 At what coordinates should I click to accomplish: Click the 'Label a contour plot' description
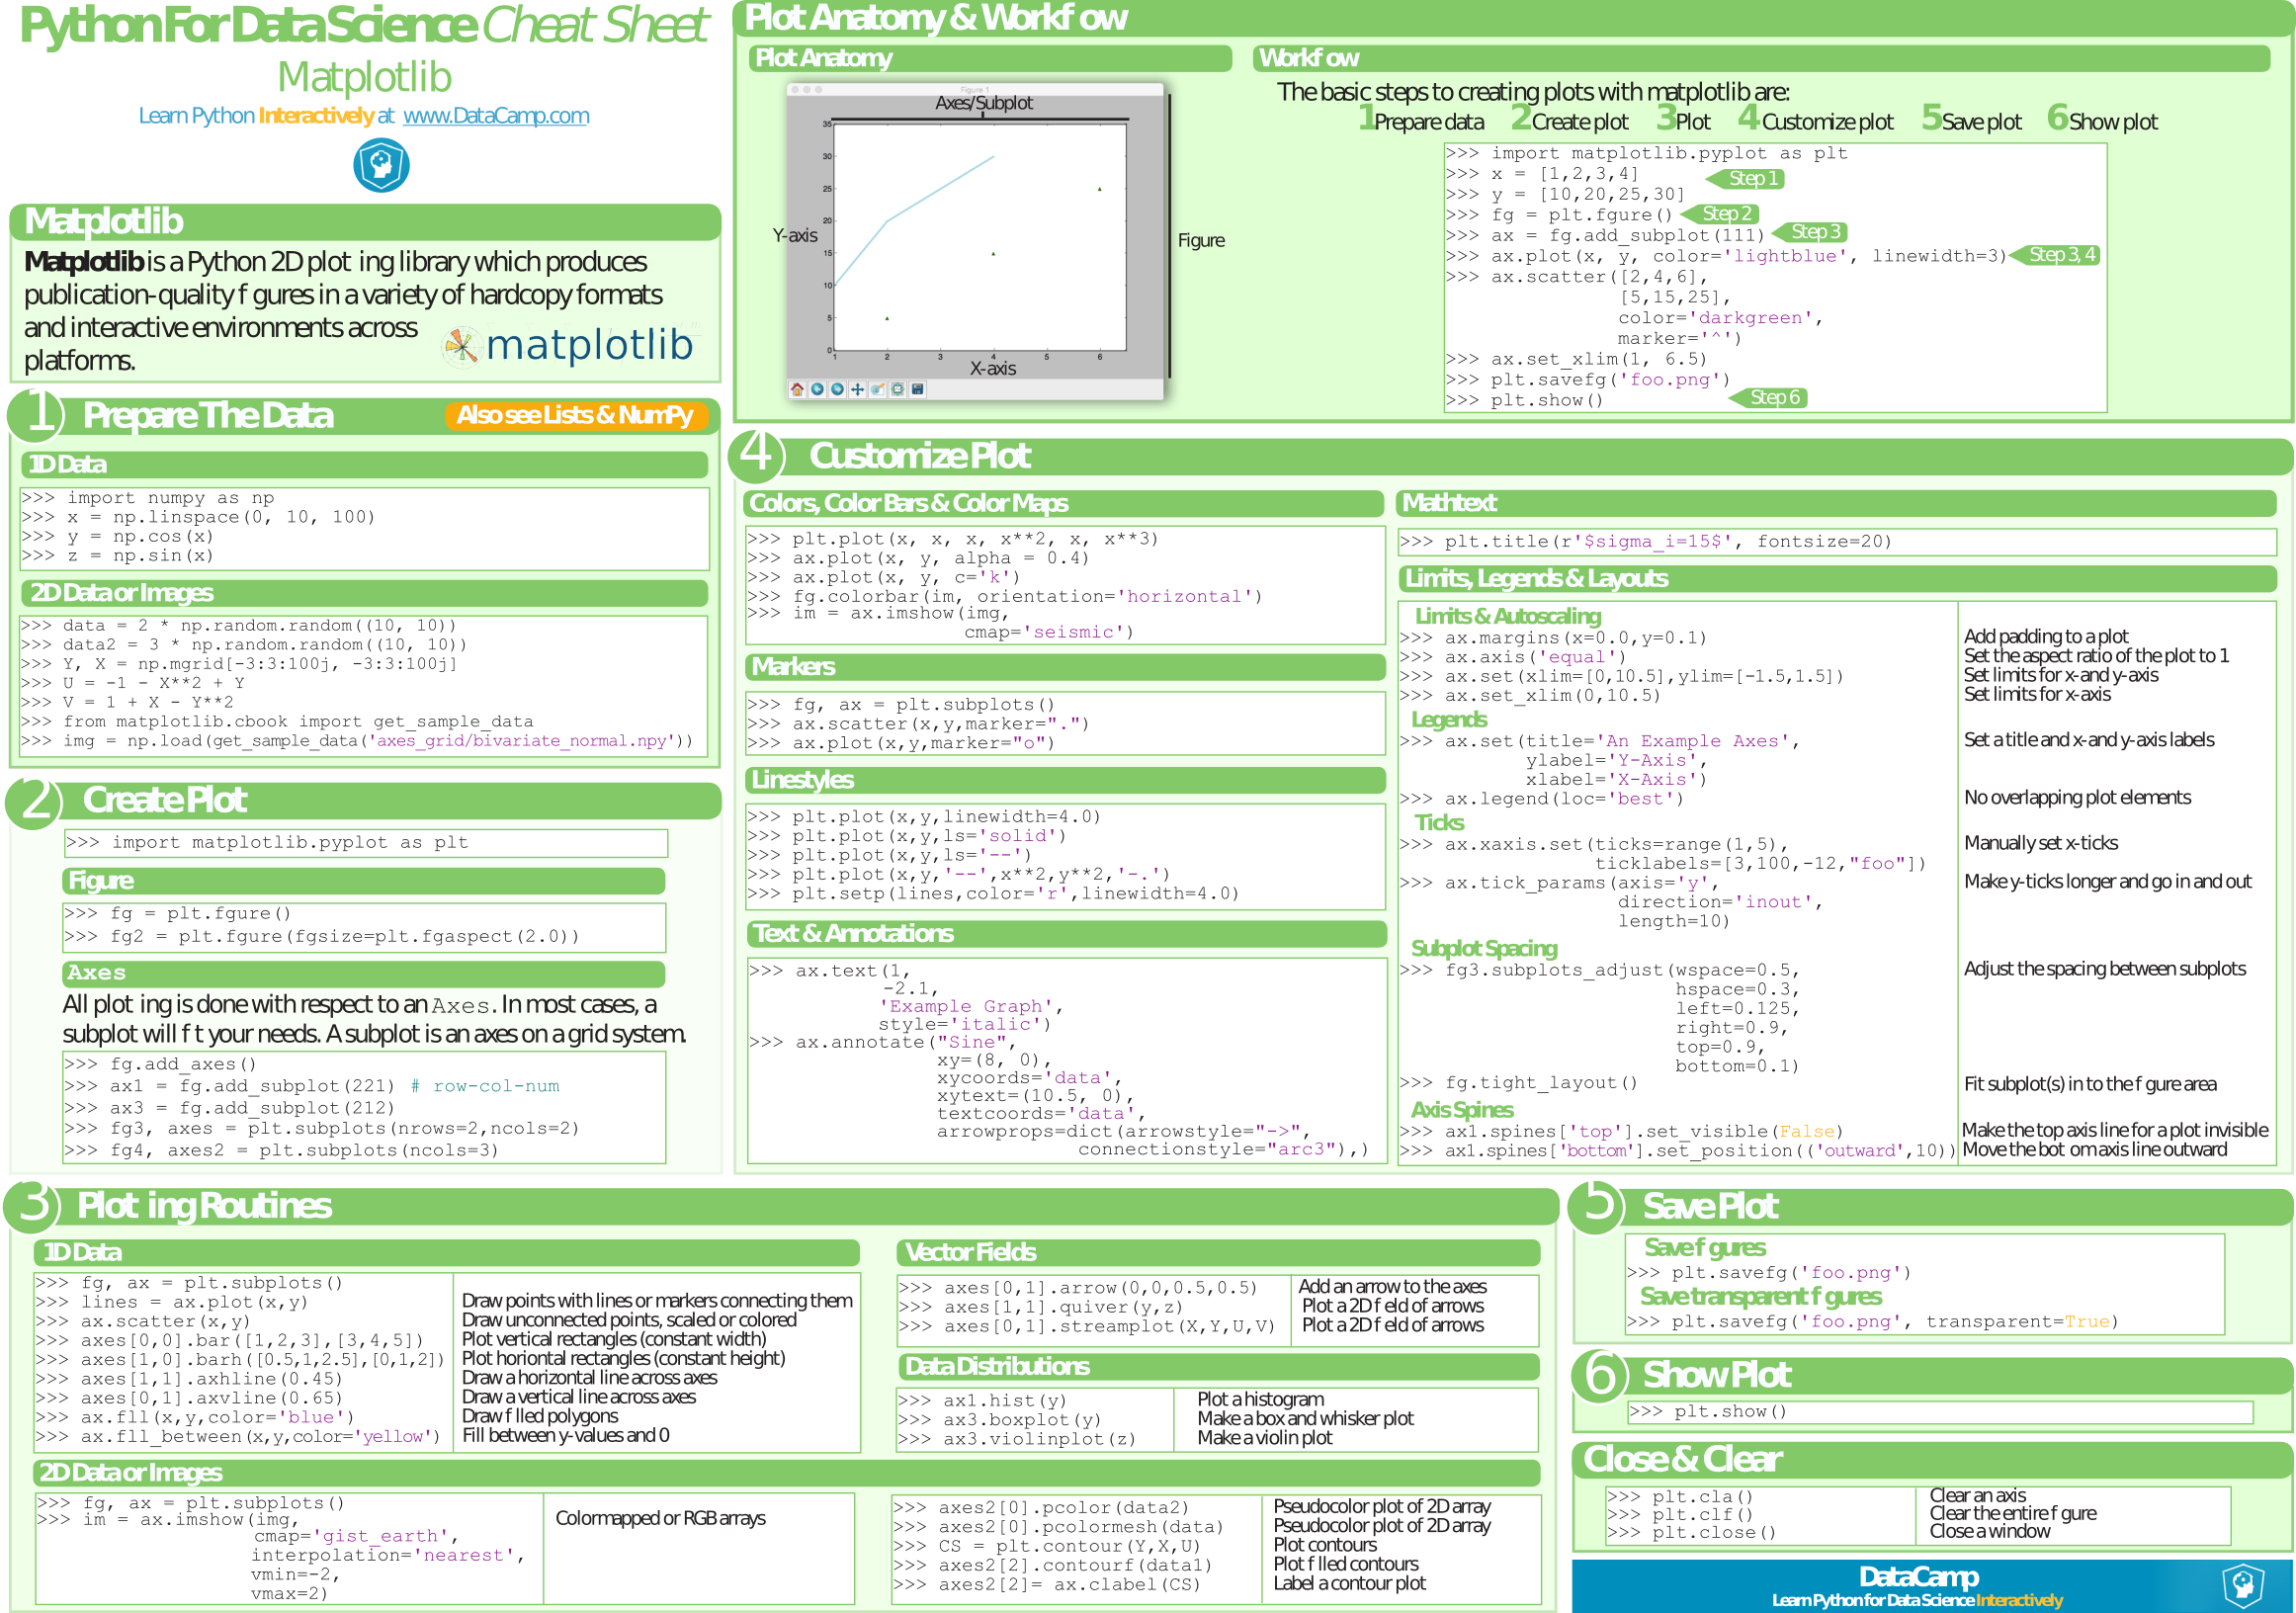(x=1350, y=1584)
